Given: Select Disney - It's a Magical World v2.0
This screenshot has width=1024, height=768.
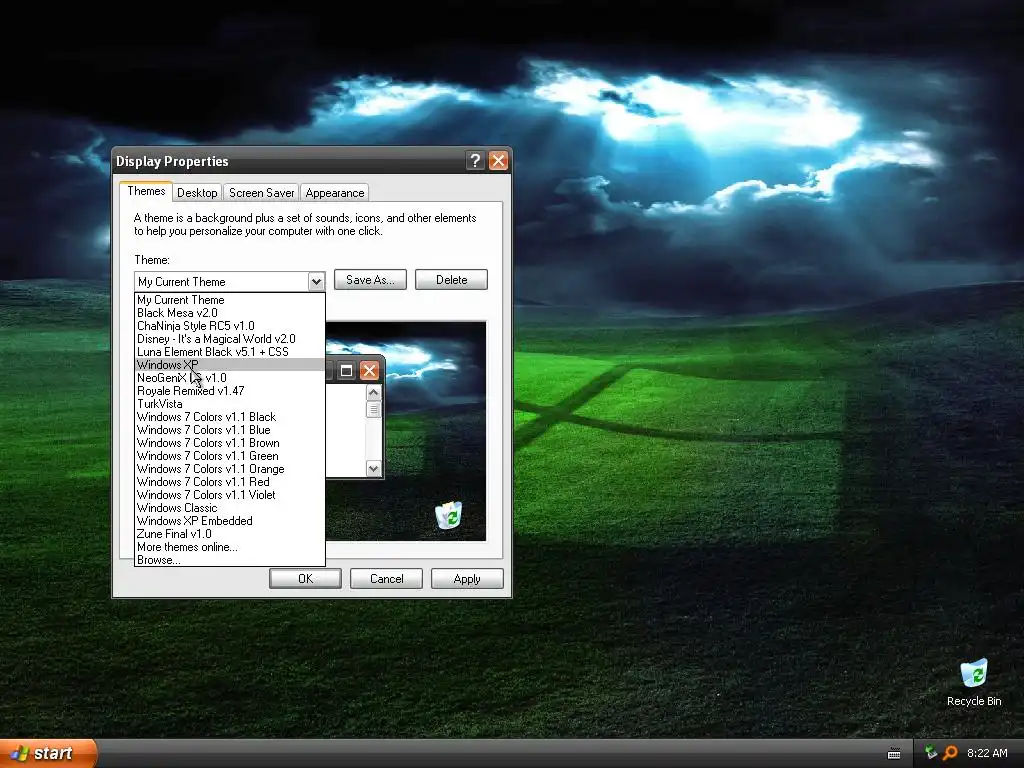Looking at the screenshot, I should point(230,339).
